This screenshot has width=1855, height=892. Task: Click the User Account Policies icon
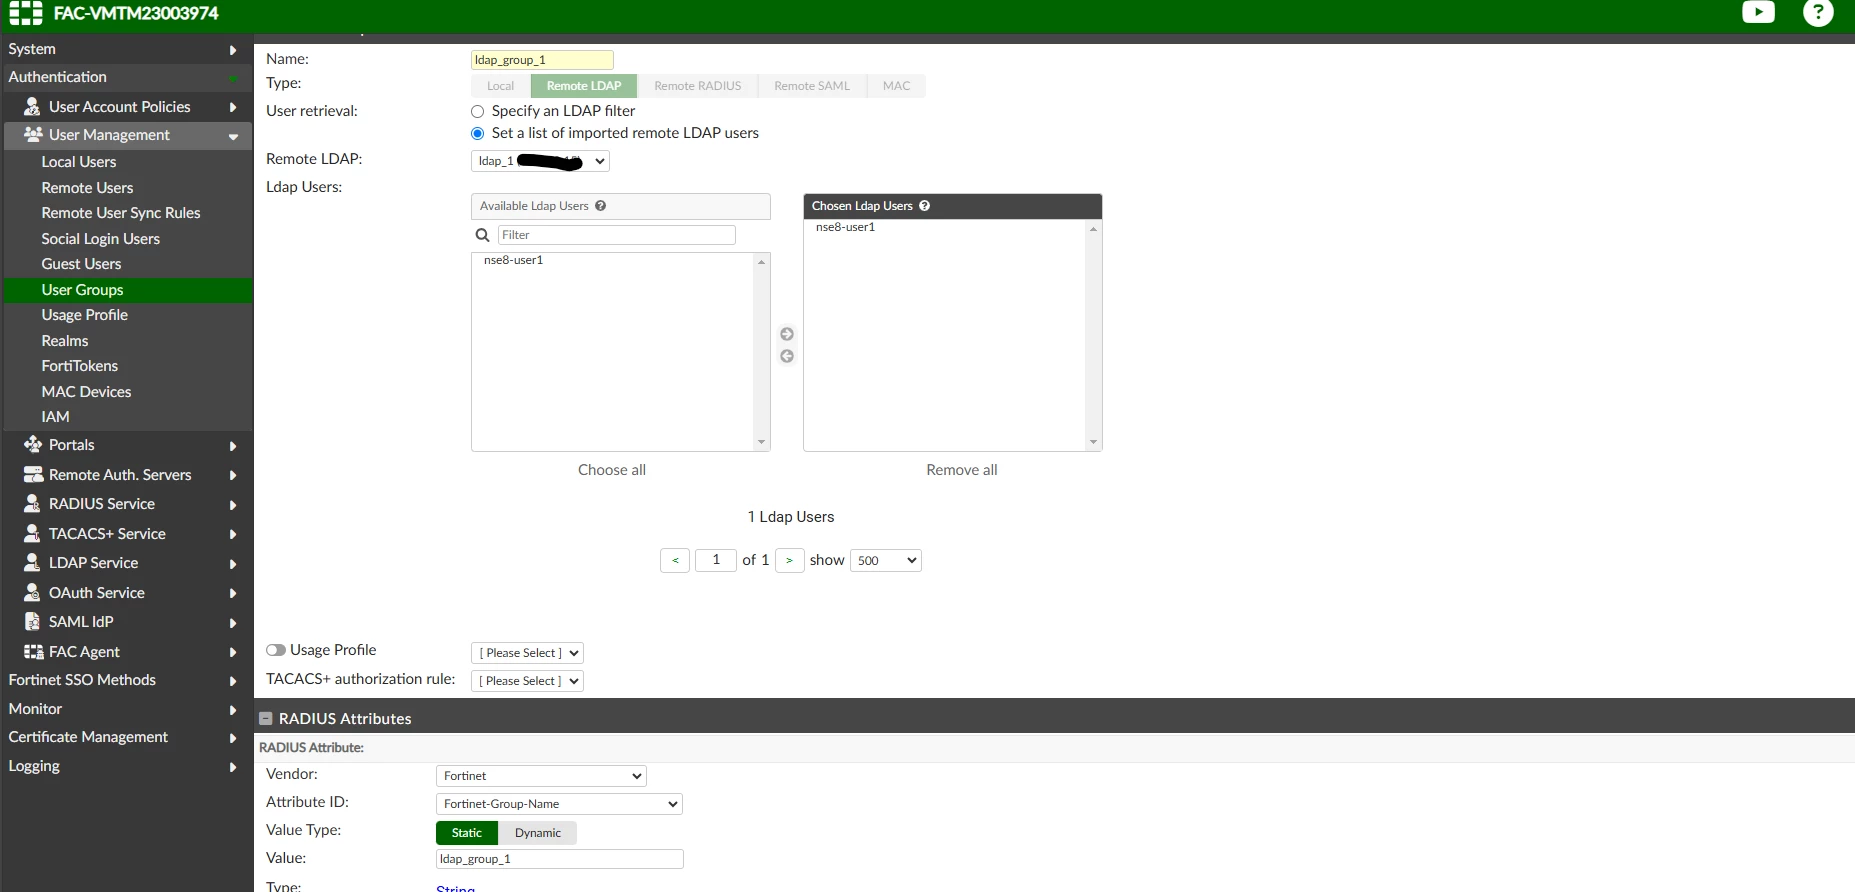[33, 106]
